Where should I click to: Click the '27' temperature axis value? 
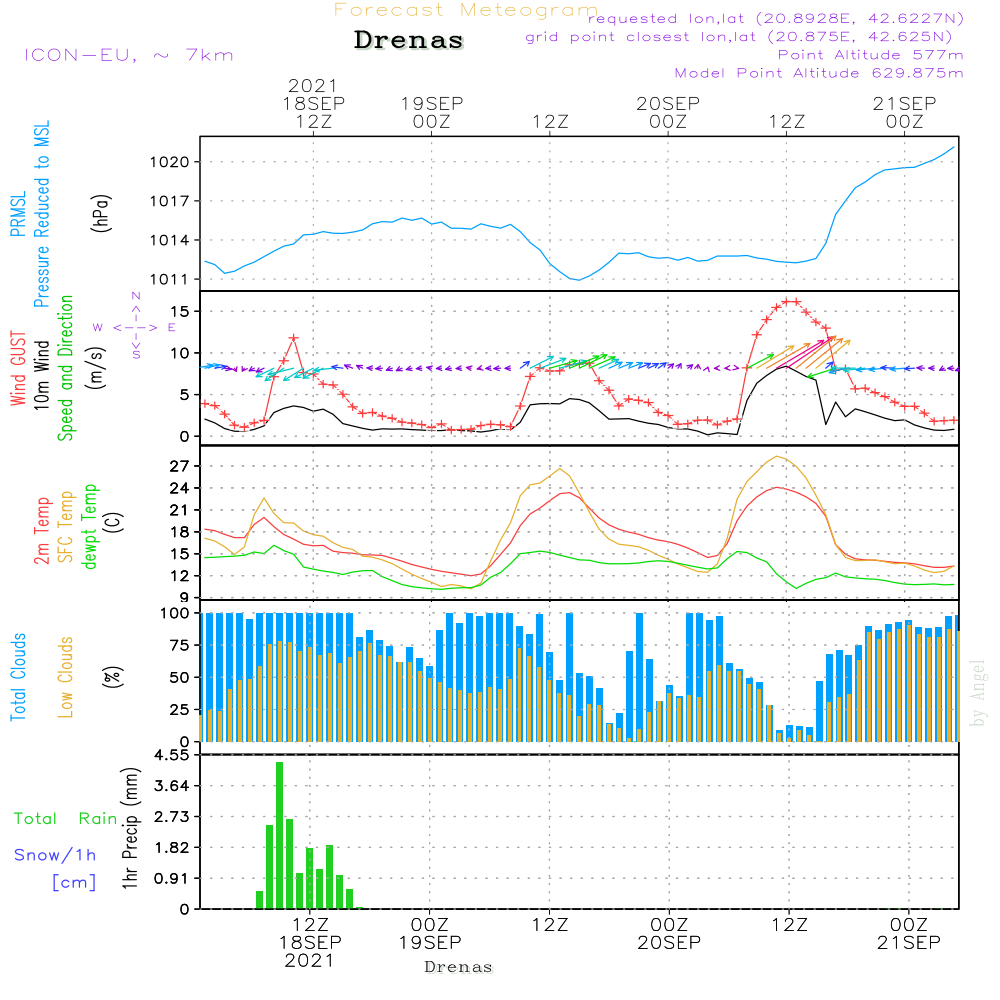coord(179,467)
